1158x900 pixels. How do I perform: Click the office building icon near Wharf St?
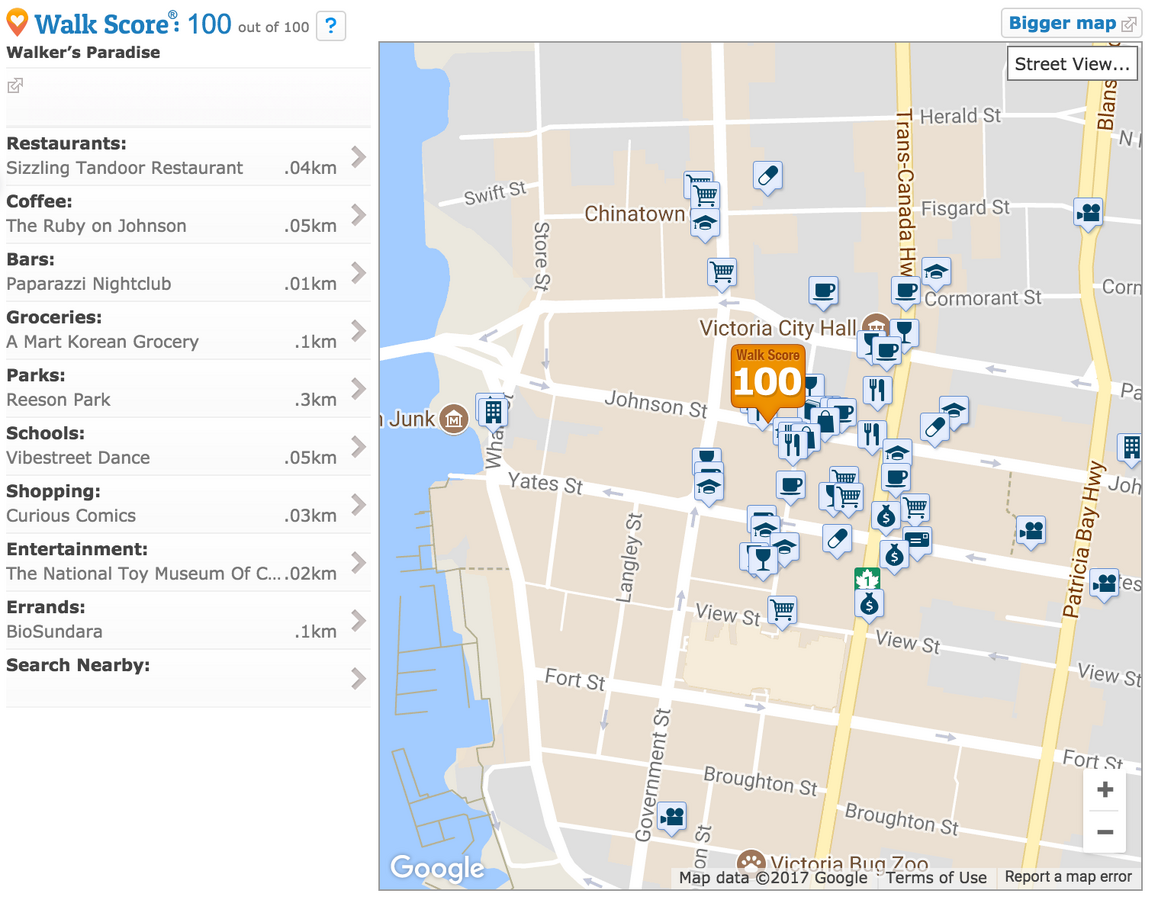(x=493, y=411)
